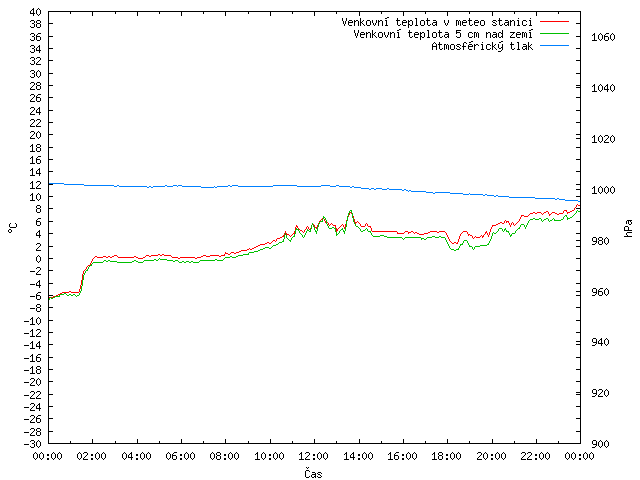Click legend text 'Venkovní teplota v meteo stanici'
Screen dimensions: 640x480
[437, 22]
